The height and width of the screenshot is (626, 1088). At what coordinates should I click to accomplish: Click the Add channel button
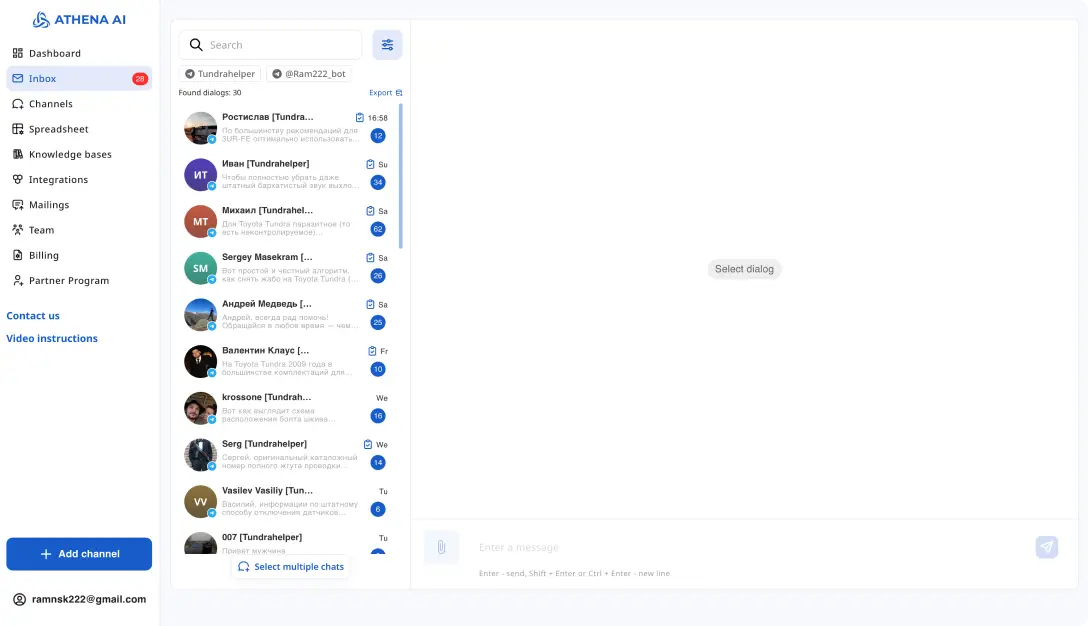[79, 554]
